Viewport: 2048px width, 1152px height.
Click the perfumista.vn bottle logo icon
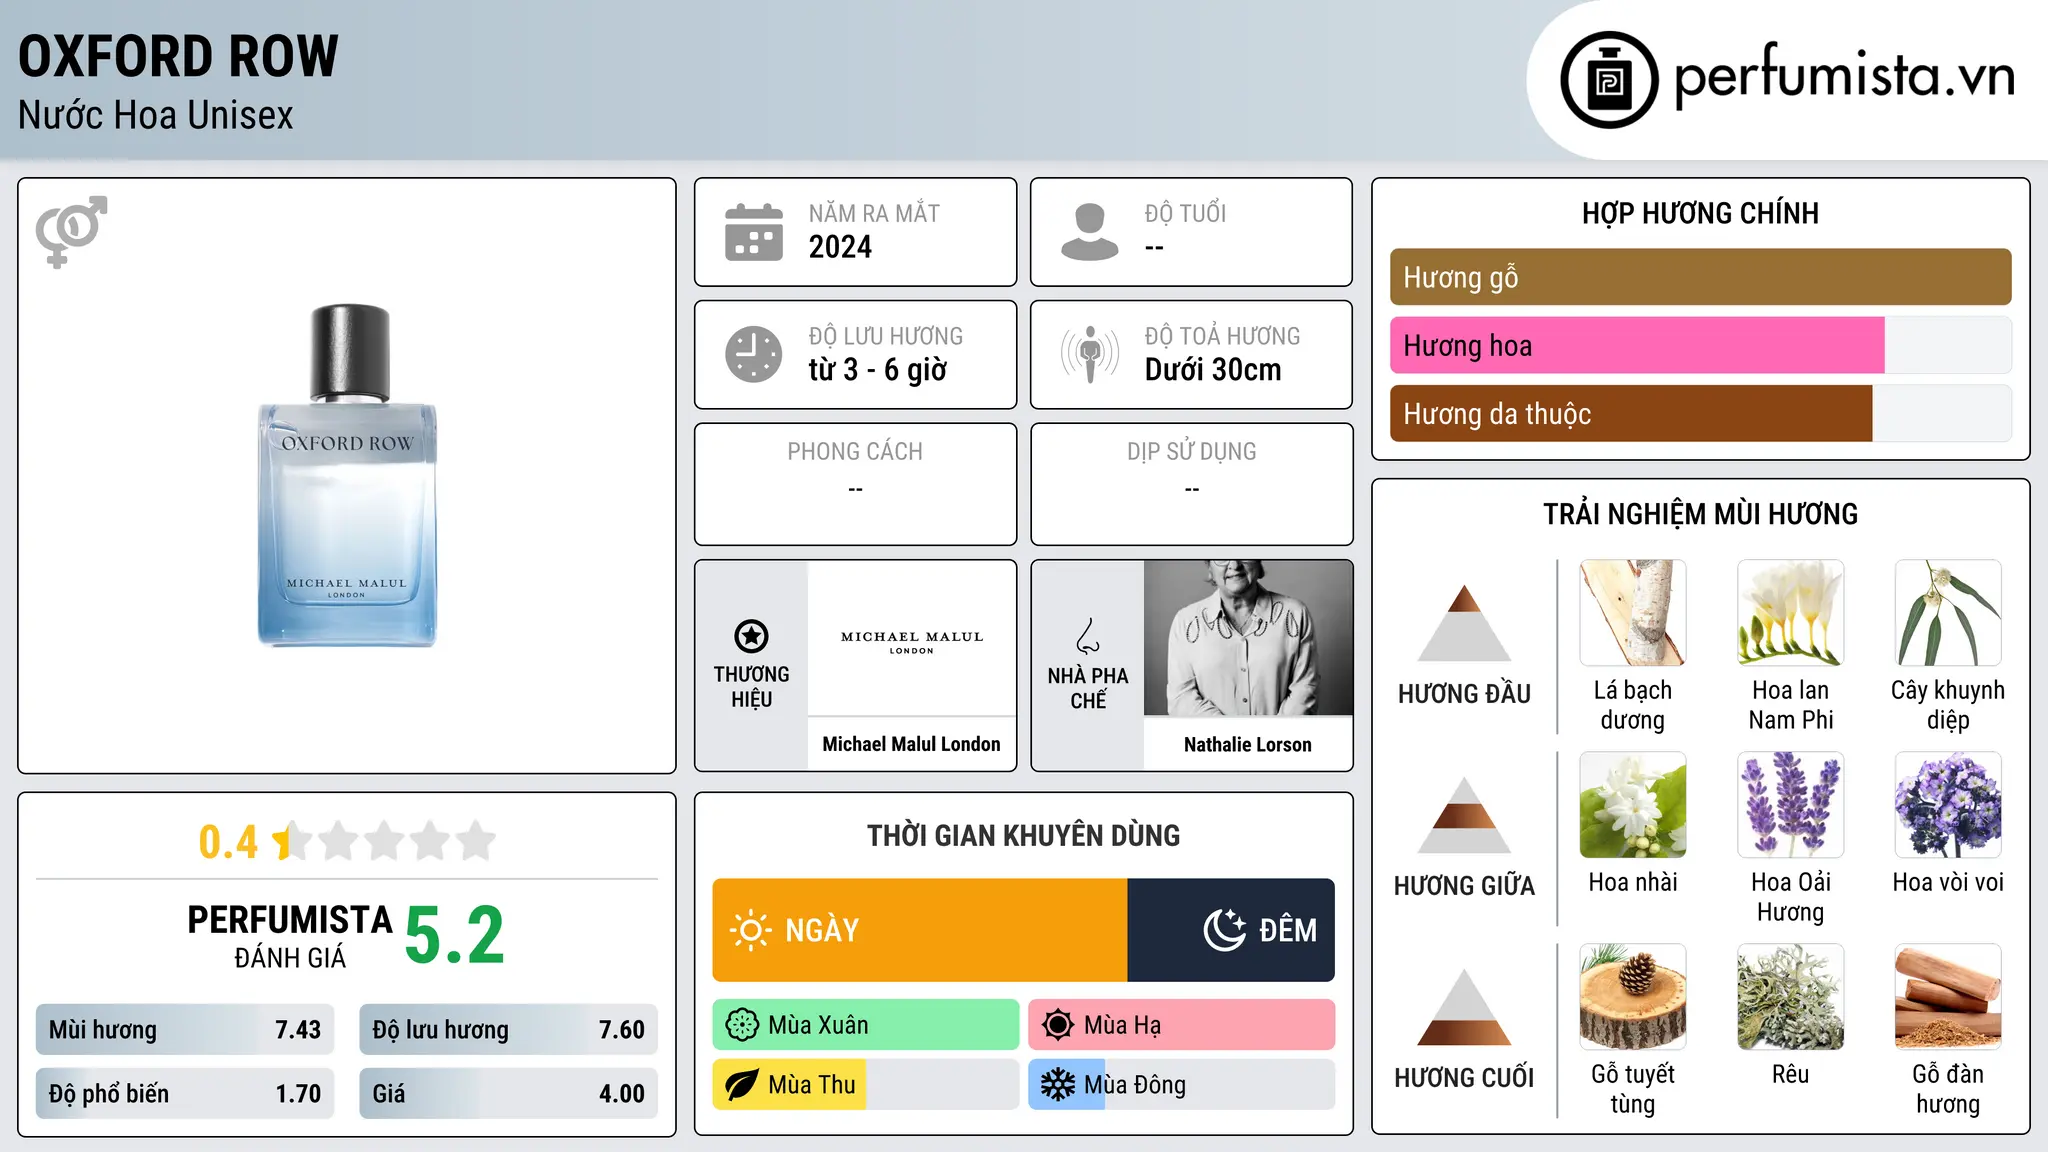[x=1609, y=80]
